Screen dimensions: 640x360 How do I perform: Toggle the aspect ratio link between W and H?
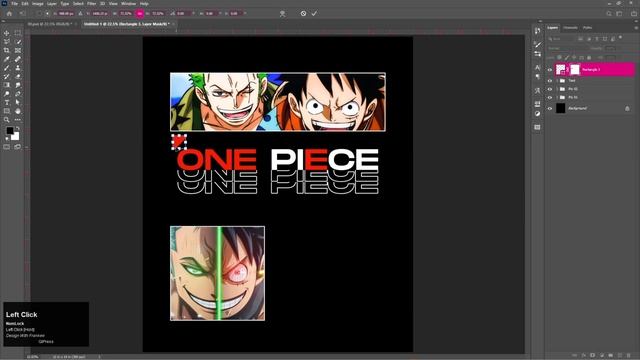coord(140,13)
